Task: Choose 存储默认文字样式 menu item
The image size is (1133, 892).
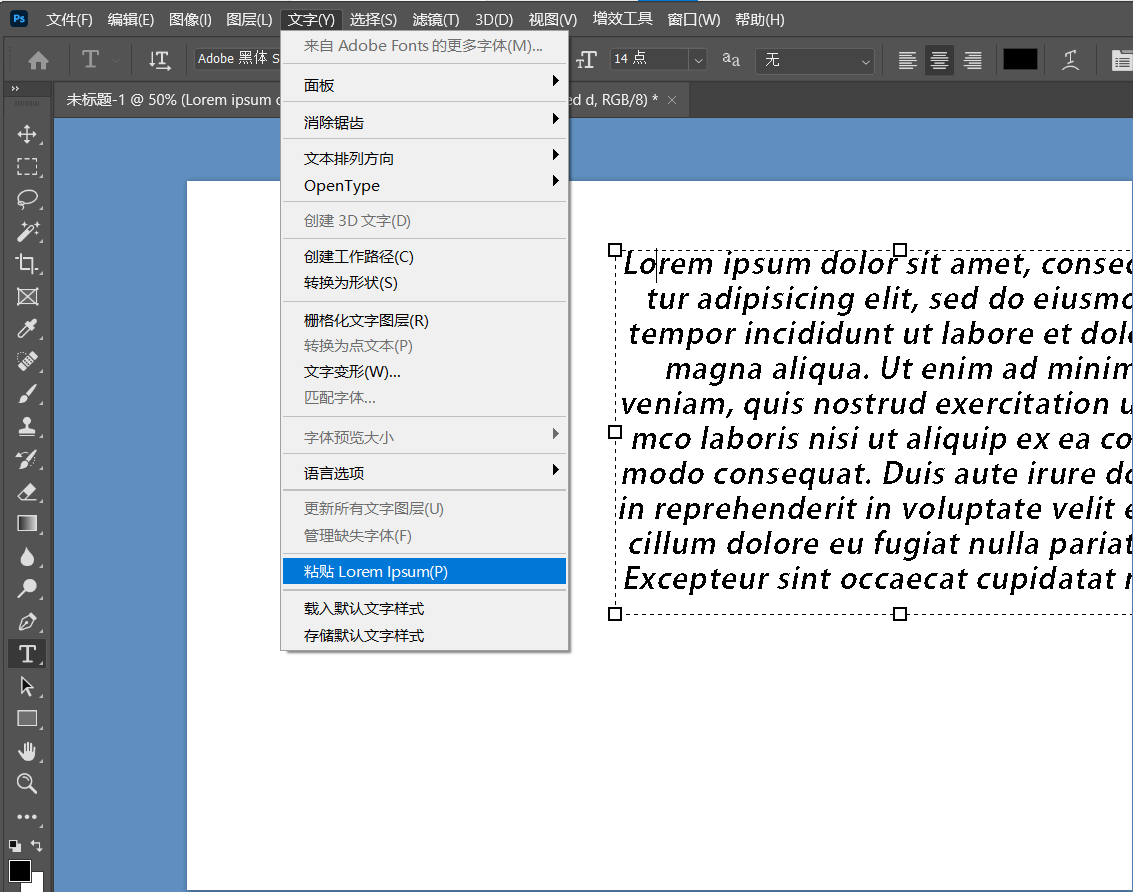Action: click(x=424, y=635)
